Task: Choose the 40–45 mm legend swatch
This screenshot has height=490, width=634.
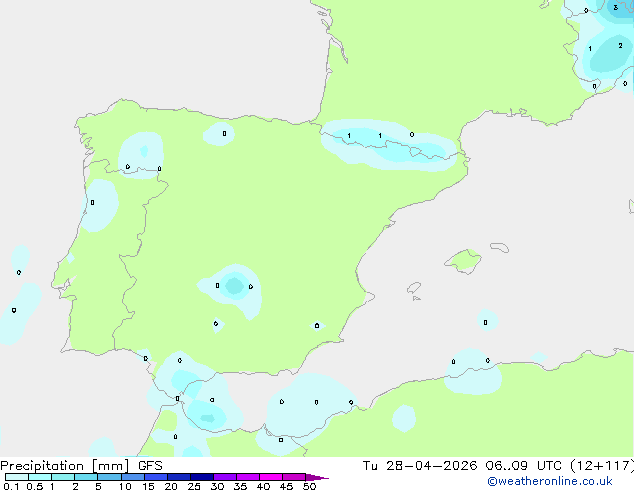Action: 271,477
